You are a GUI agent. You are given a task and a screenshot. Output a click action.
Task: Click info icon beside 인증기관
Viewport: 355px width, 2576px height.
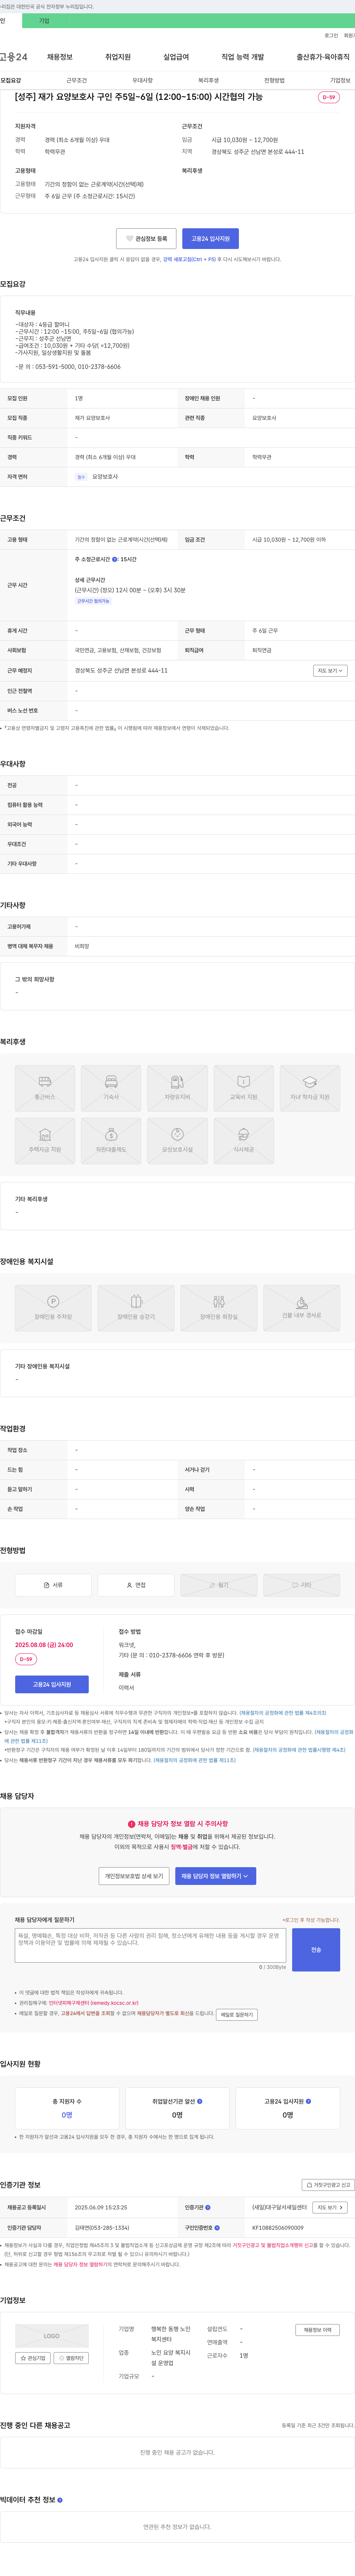point(208,2207)
